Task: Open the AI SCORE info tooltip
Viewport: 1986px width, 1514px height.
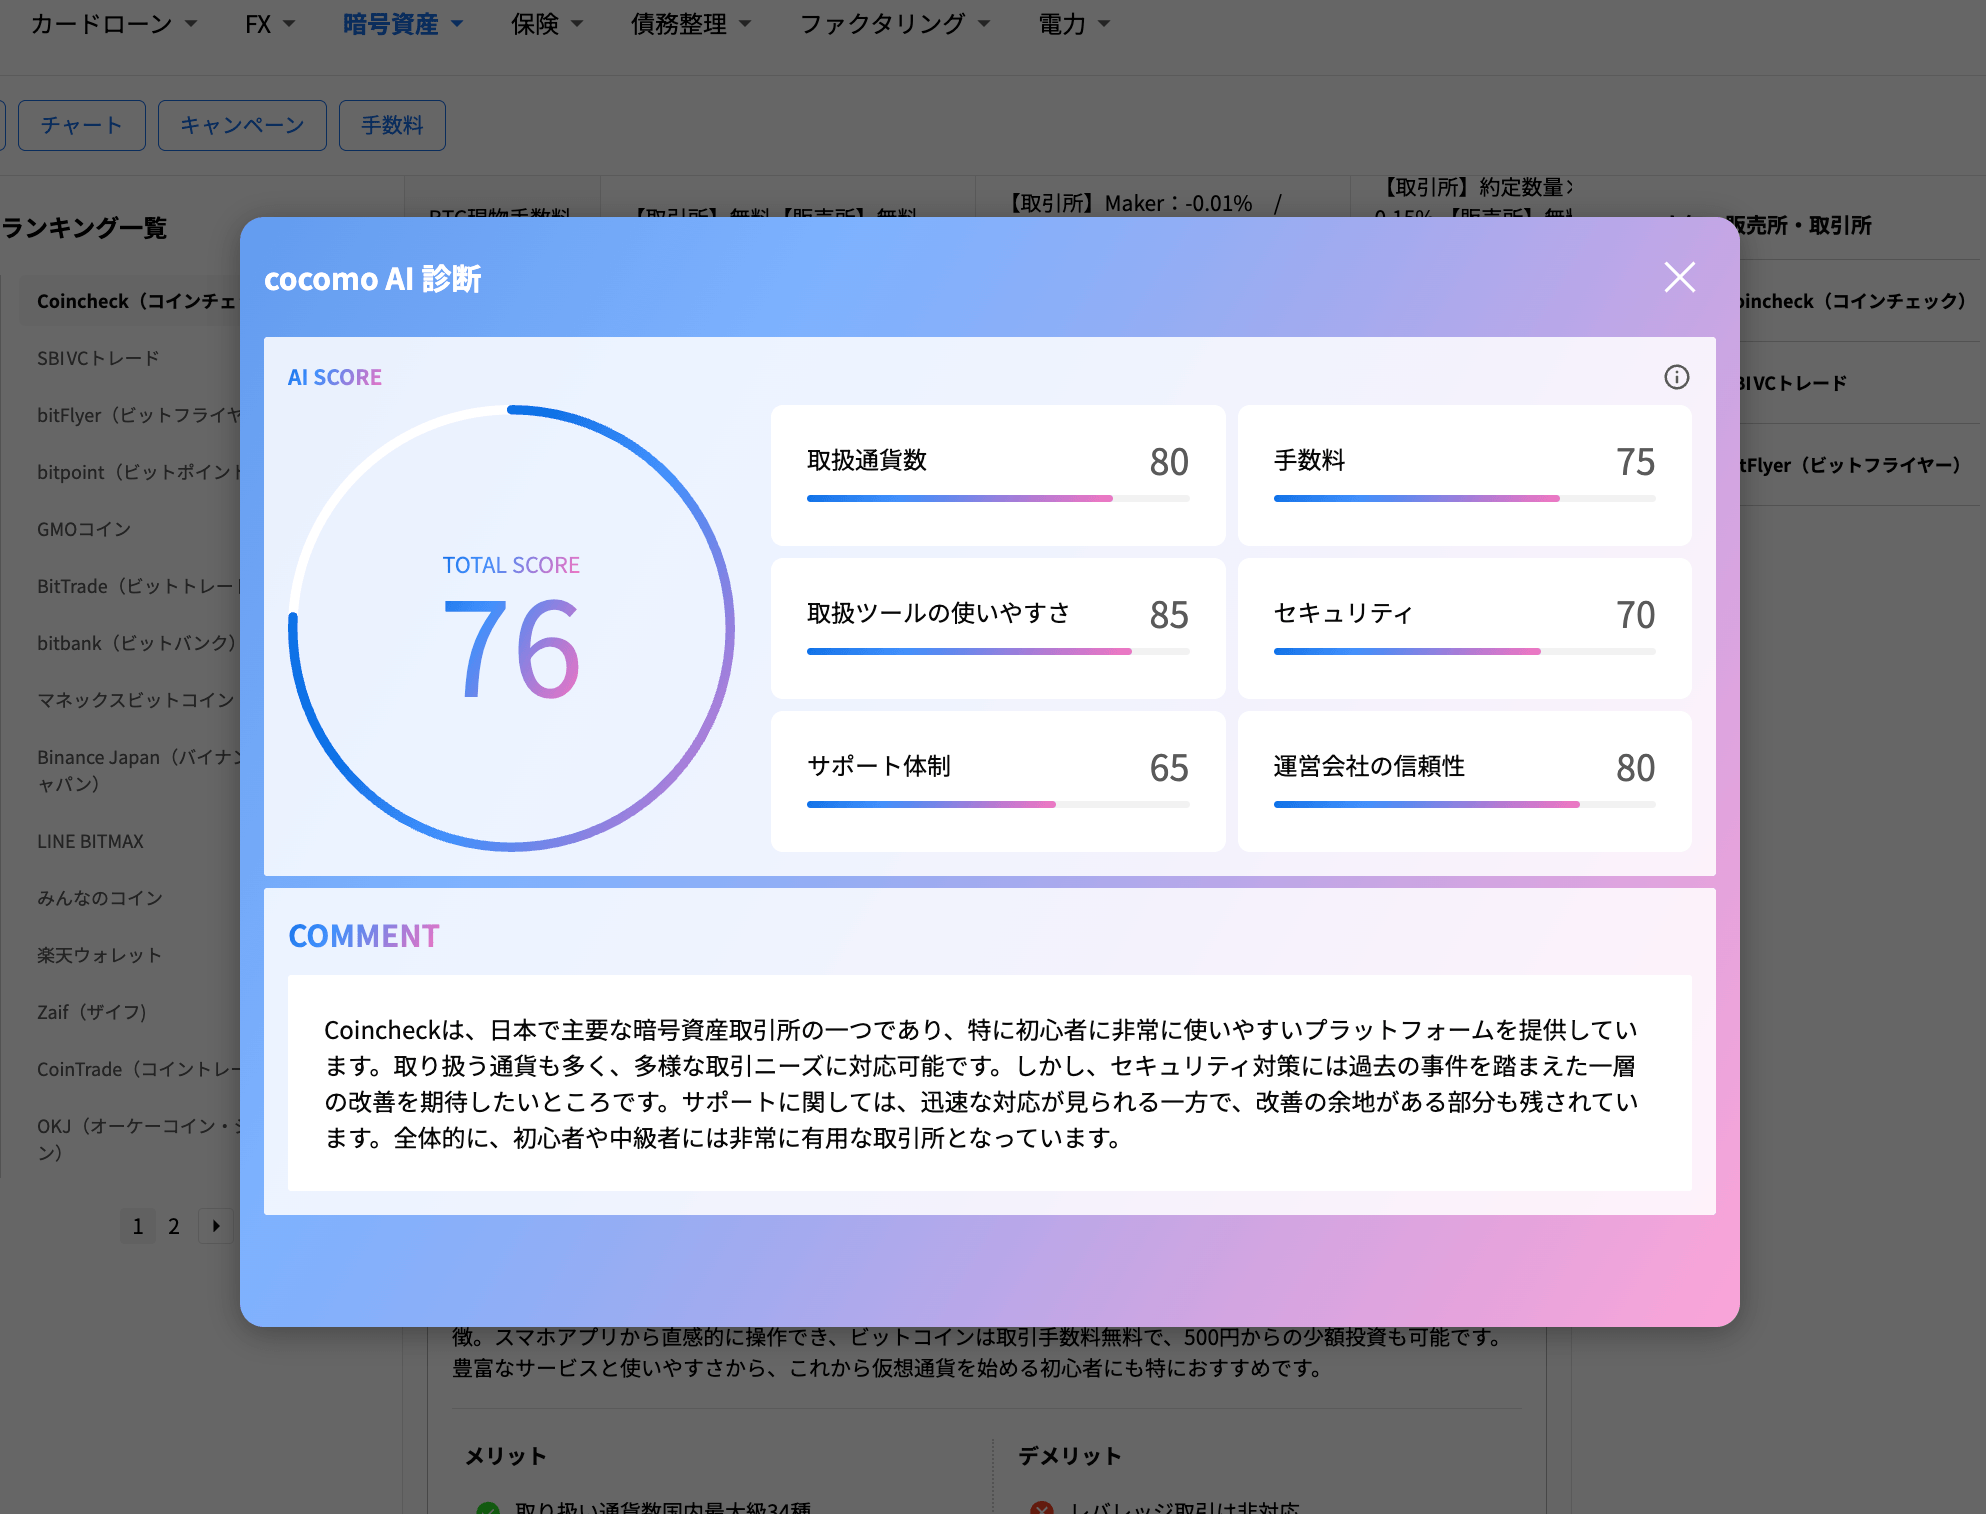Action: coord(1676,377)
